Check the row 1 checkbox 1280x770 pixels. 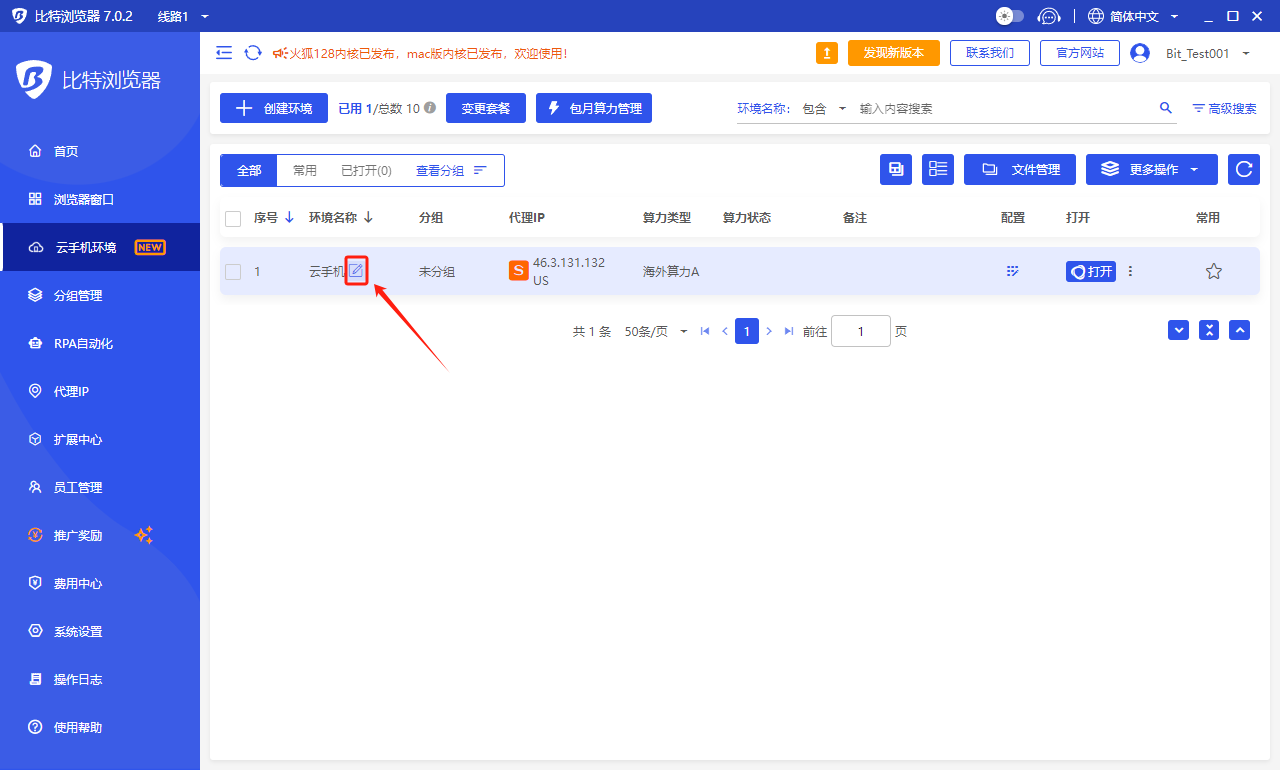[x=233, y=272]
